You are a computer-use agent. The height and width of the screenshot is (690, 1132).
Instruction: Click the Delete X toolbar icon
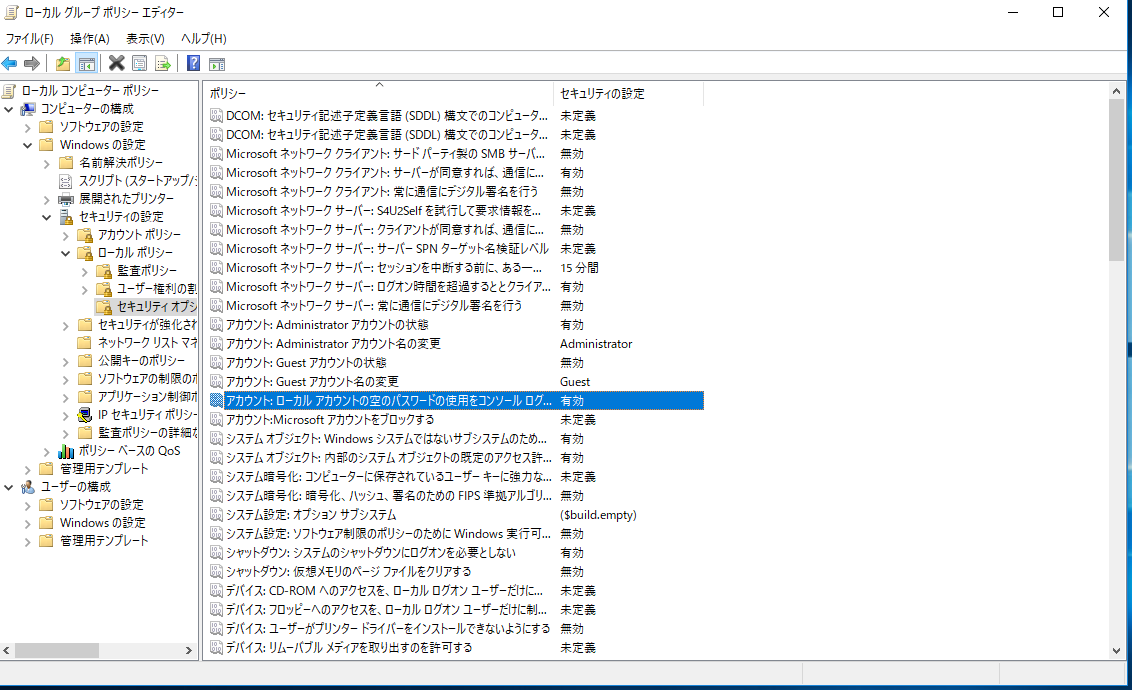[x=116, y=64]
